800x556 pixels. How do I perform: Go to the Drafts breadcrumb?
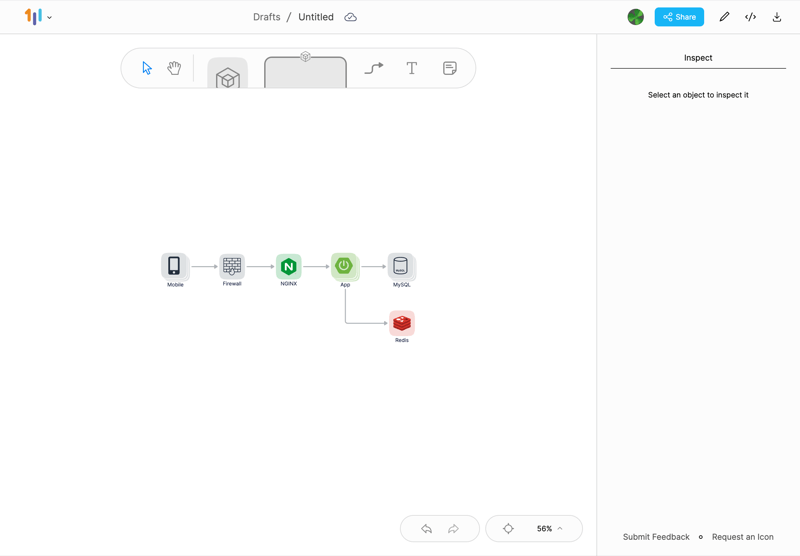(267, 17)
